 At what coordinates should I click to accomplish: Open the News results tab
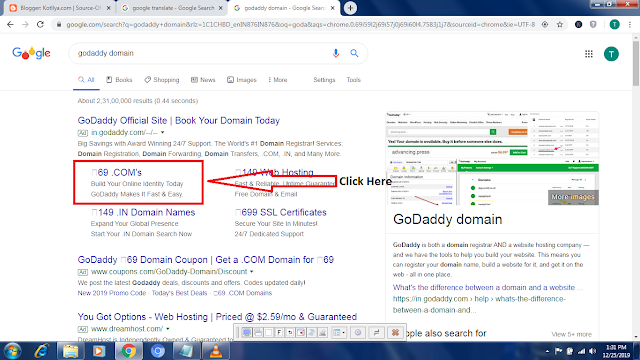click(x=203, y=80)
